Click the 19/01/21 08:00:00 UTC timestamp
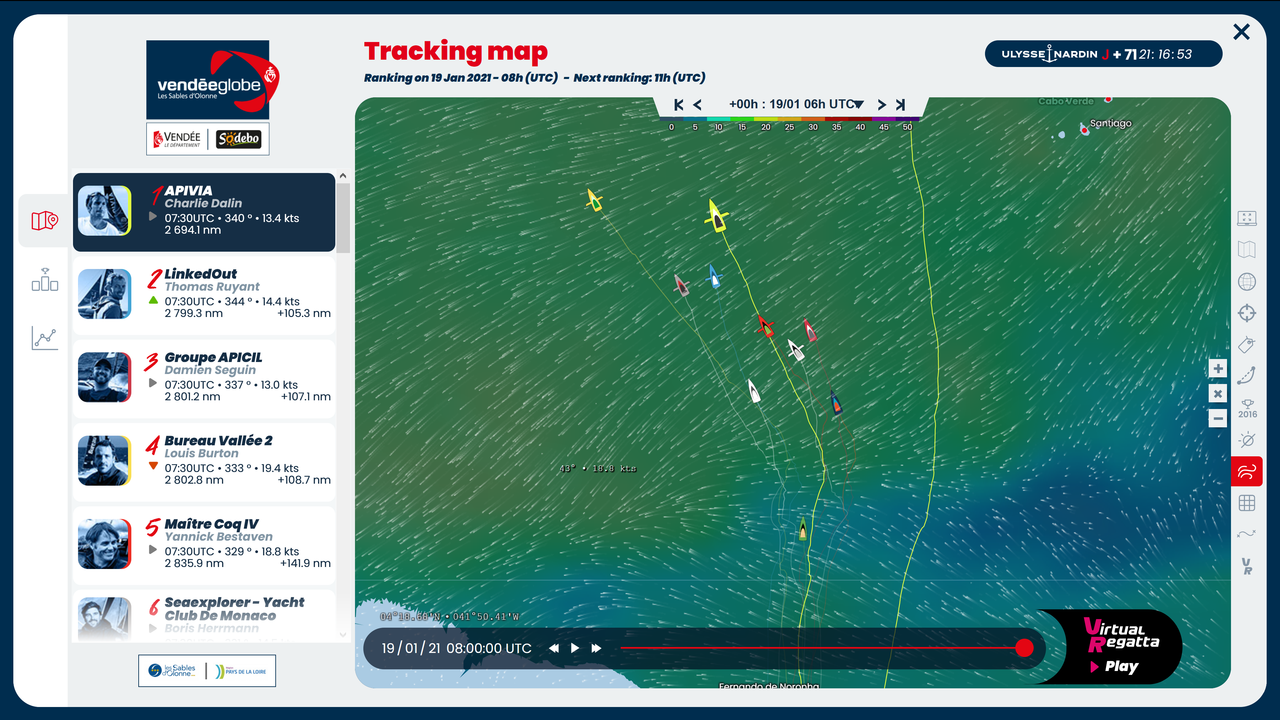Image resolution: width=1280 pixels, height=720 pixels. pos(457,648)
